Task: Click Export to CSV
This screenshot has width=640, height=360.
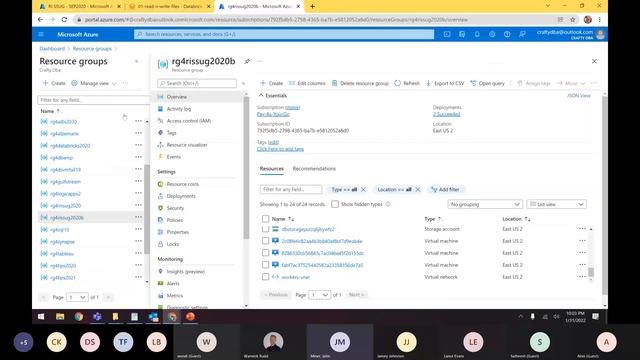Action: pos(445,83)
